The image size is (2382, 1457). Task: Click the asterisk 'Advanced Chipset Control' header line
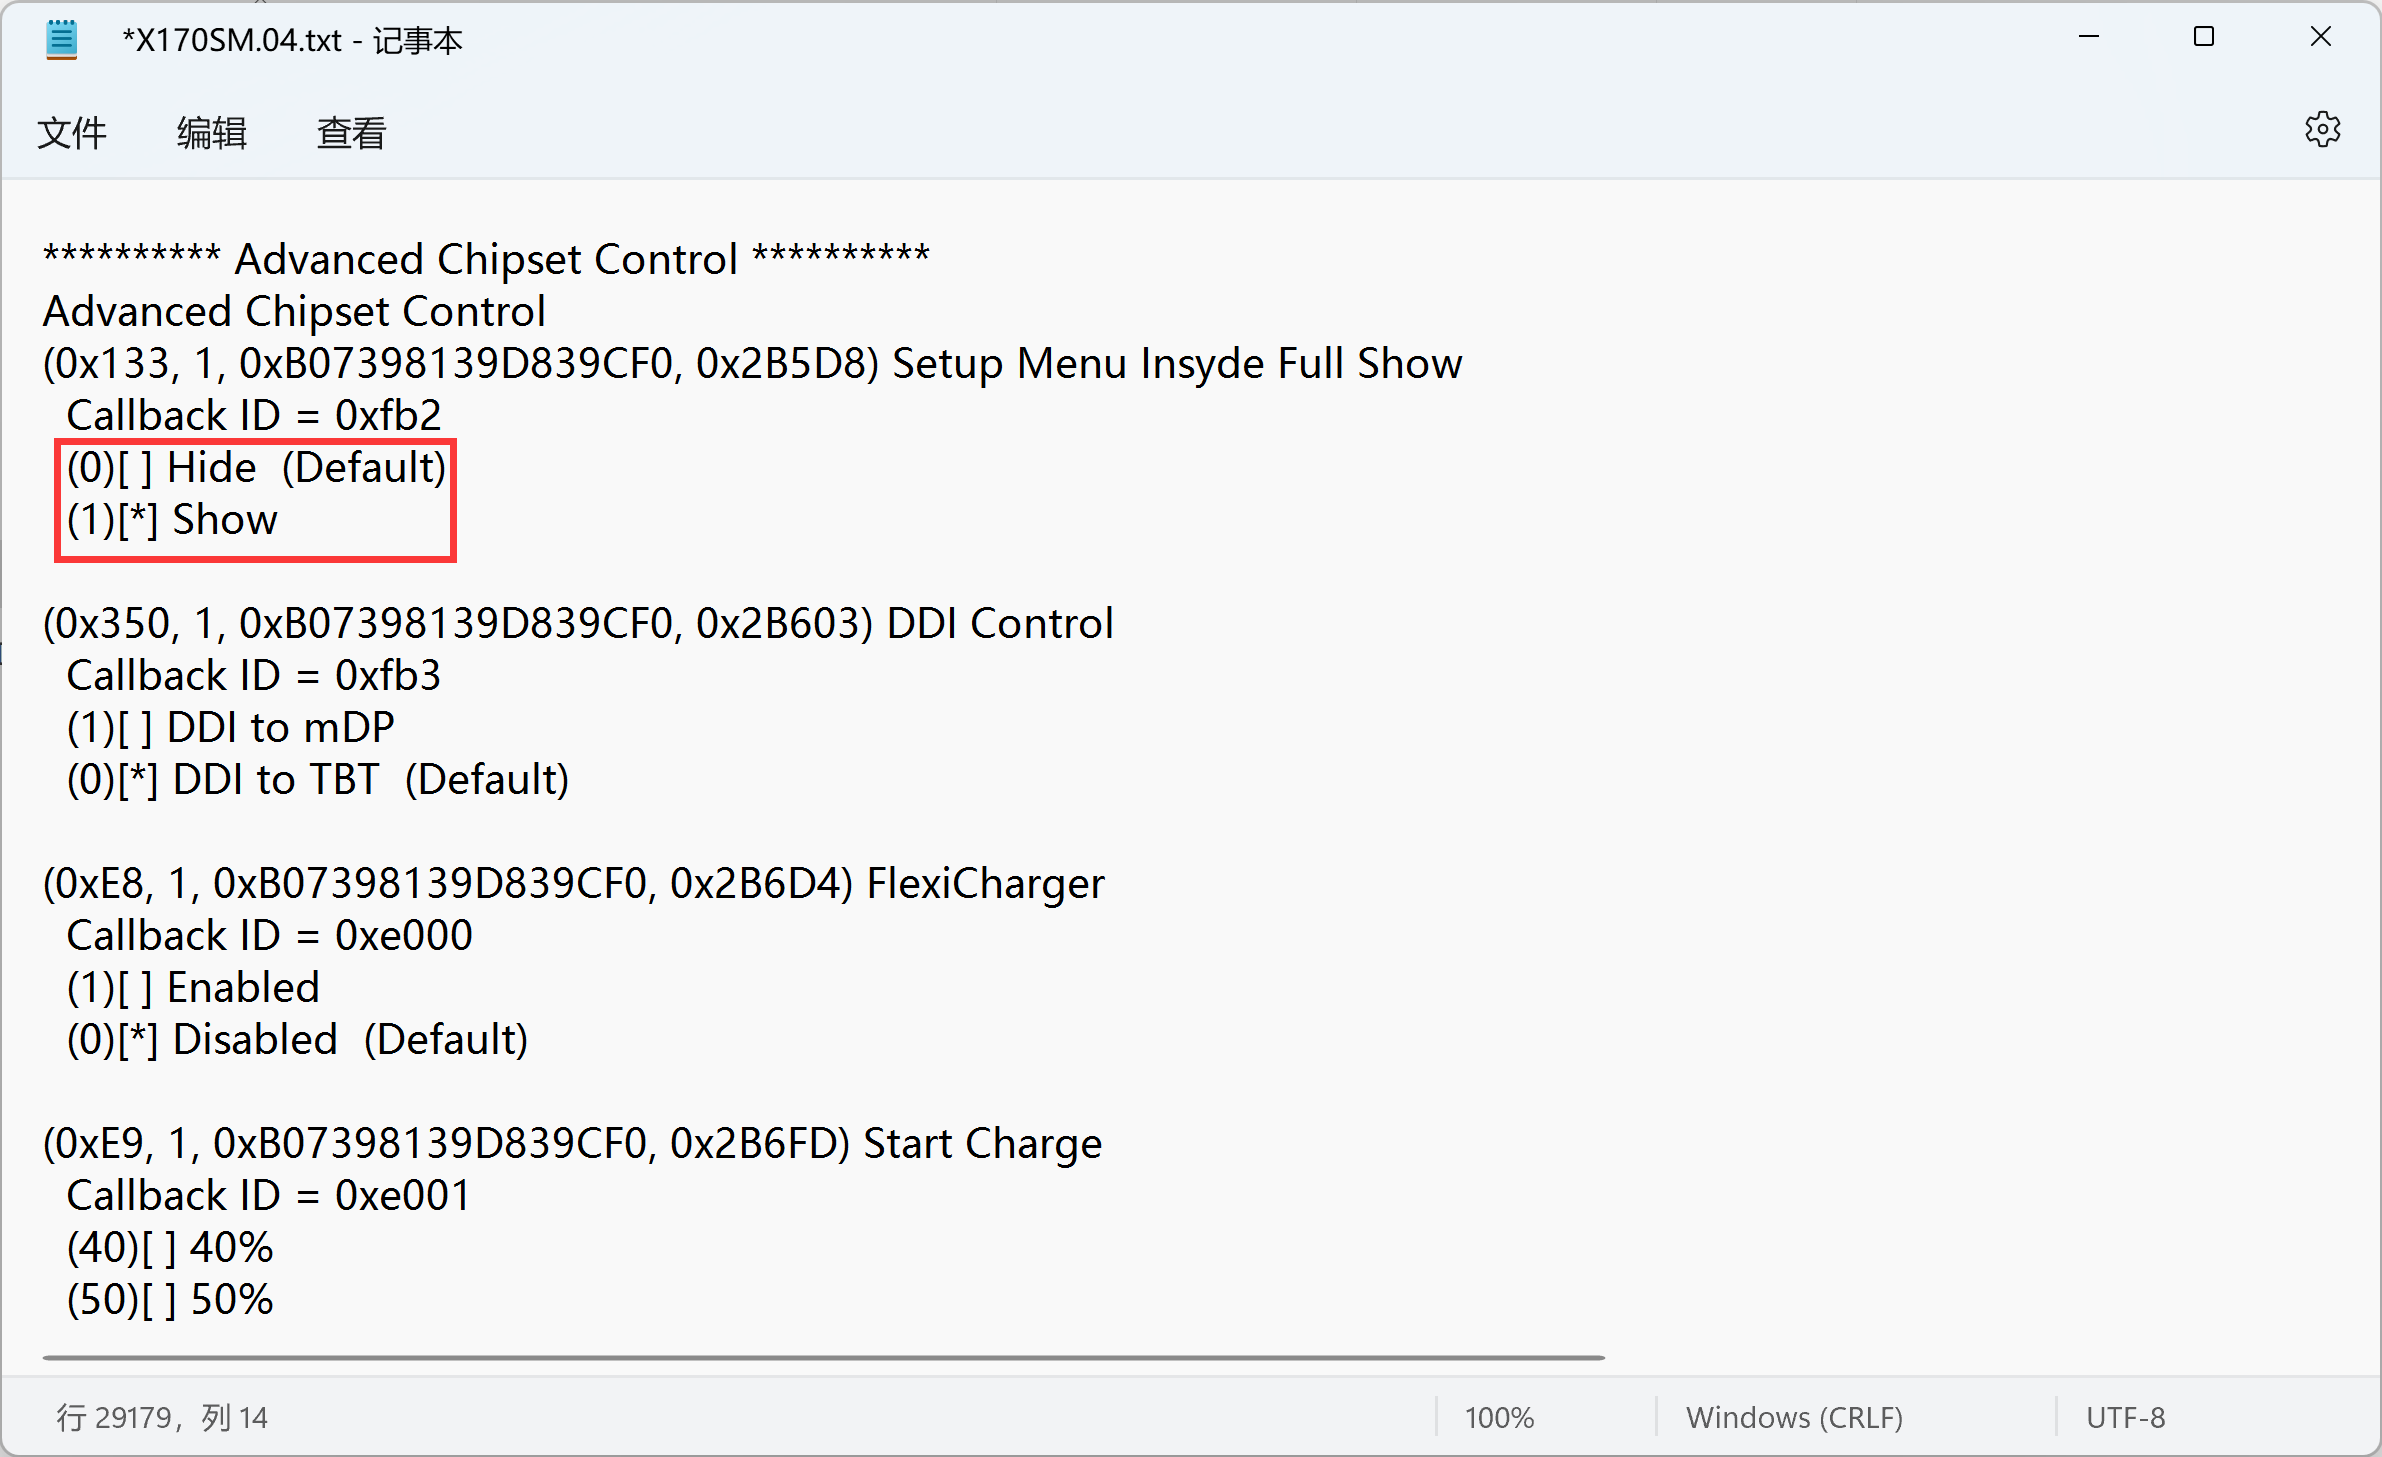point(486,260)
